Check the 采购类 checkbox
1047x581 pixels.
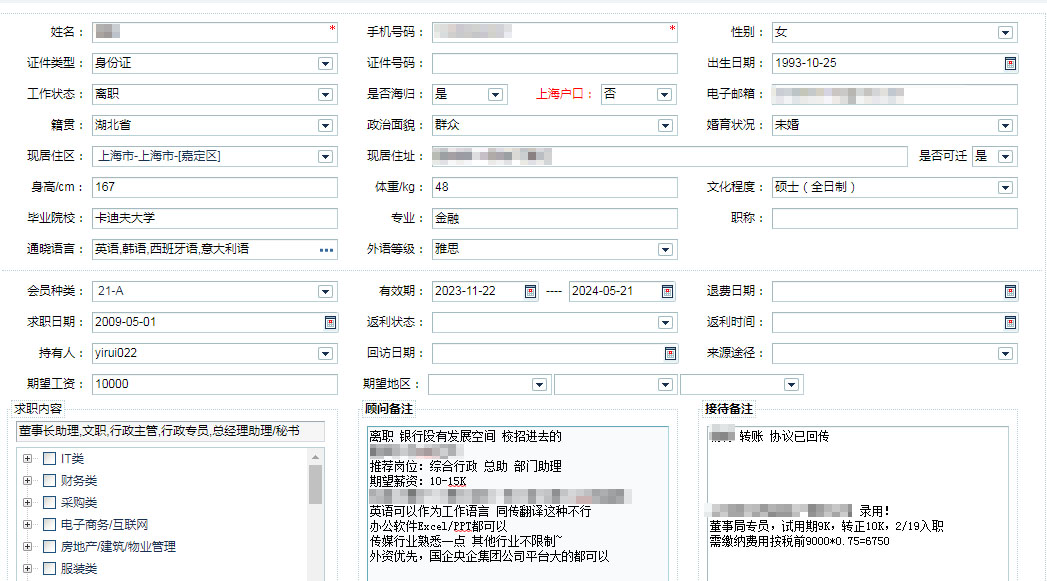pos(49,503)
